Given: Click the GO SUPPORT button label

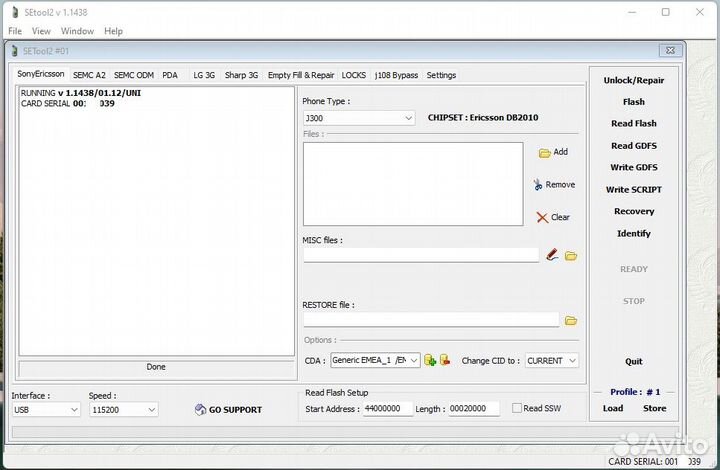Looking at the screenshot, I should pos(236,410).
